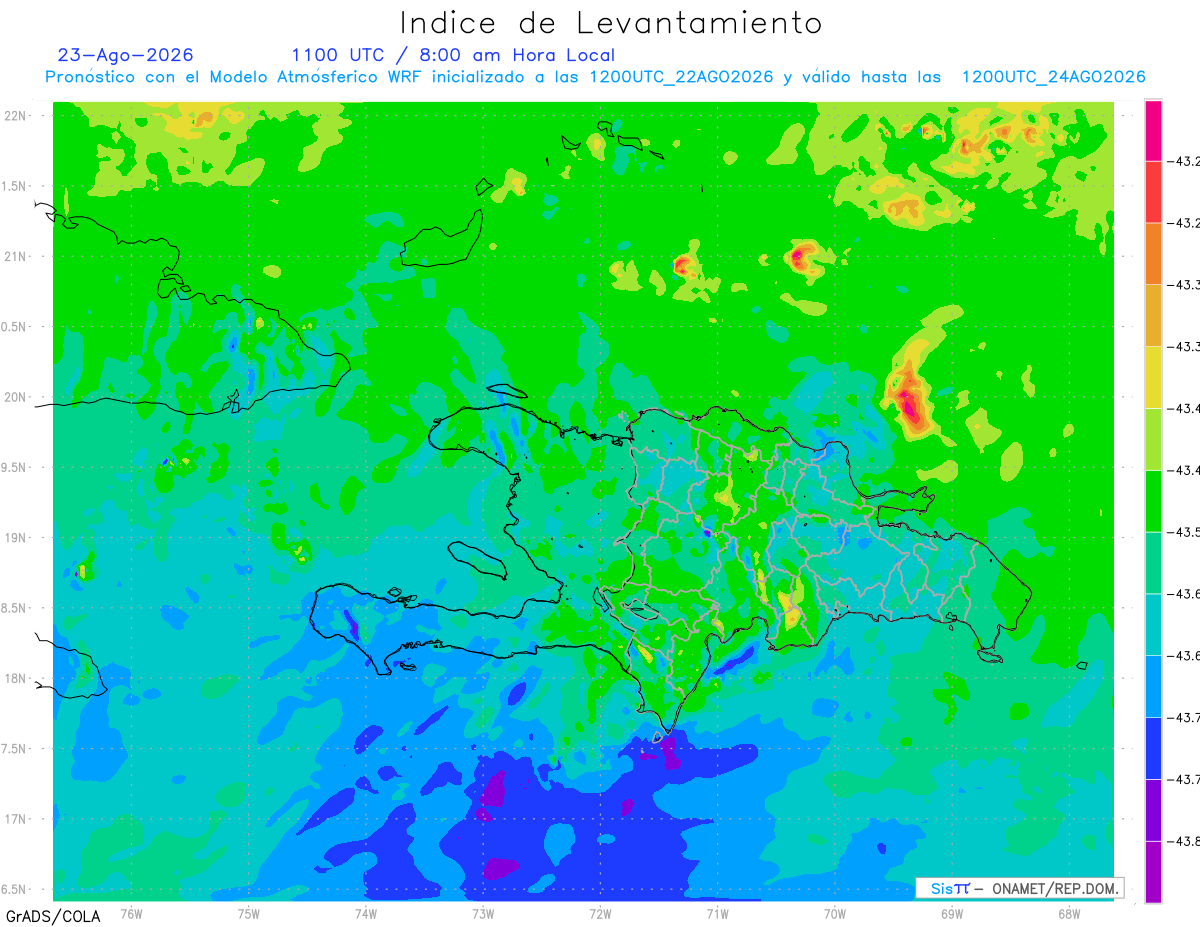This screenshot has width=1200, height=927.
Task: Click the '17N' latitude label
Action: click(17, 819)
